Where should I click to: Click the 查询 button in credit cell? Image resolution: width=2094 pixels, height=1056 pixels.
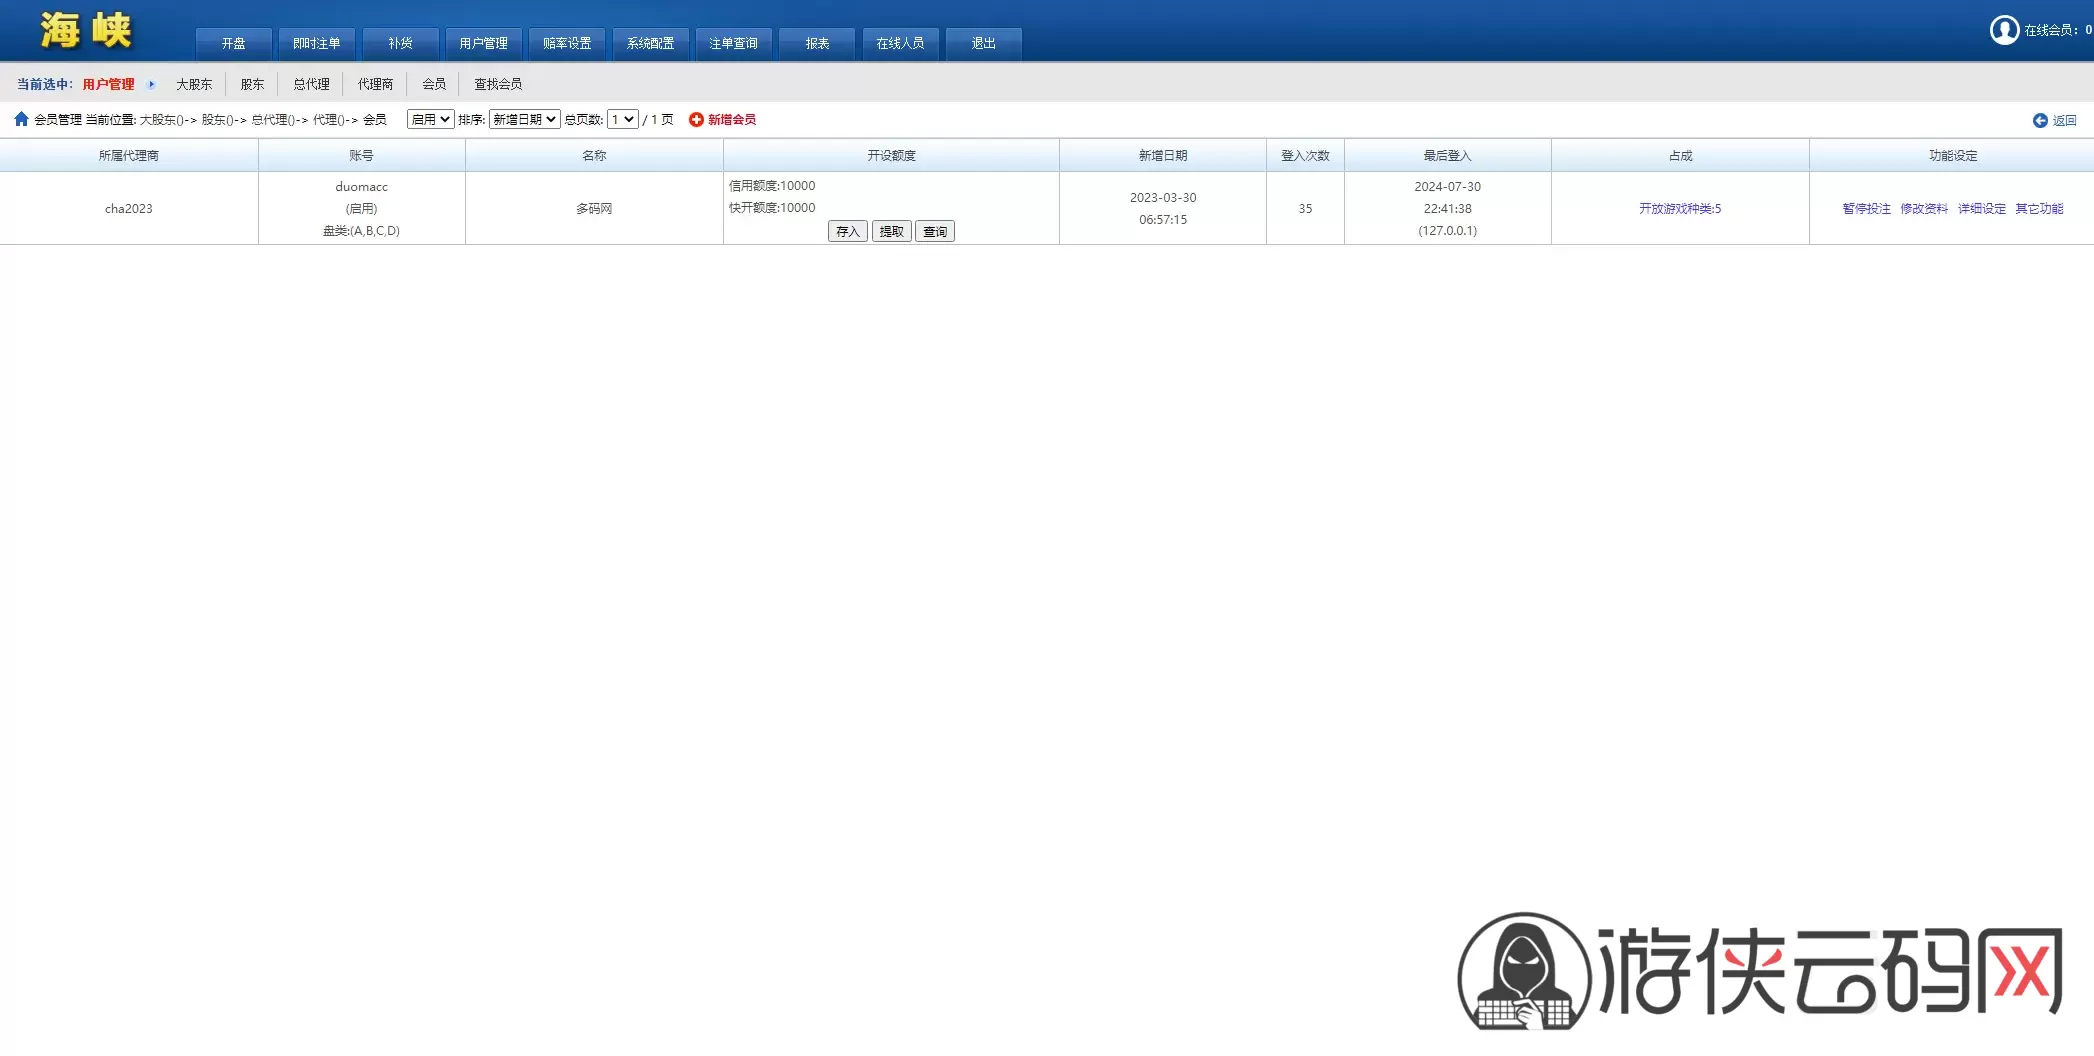click(935, 232)
